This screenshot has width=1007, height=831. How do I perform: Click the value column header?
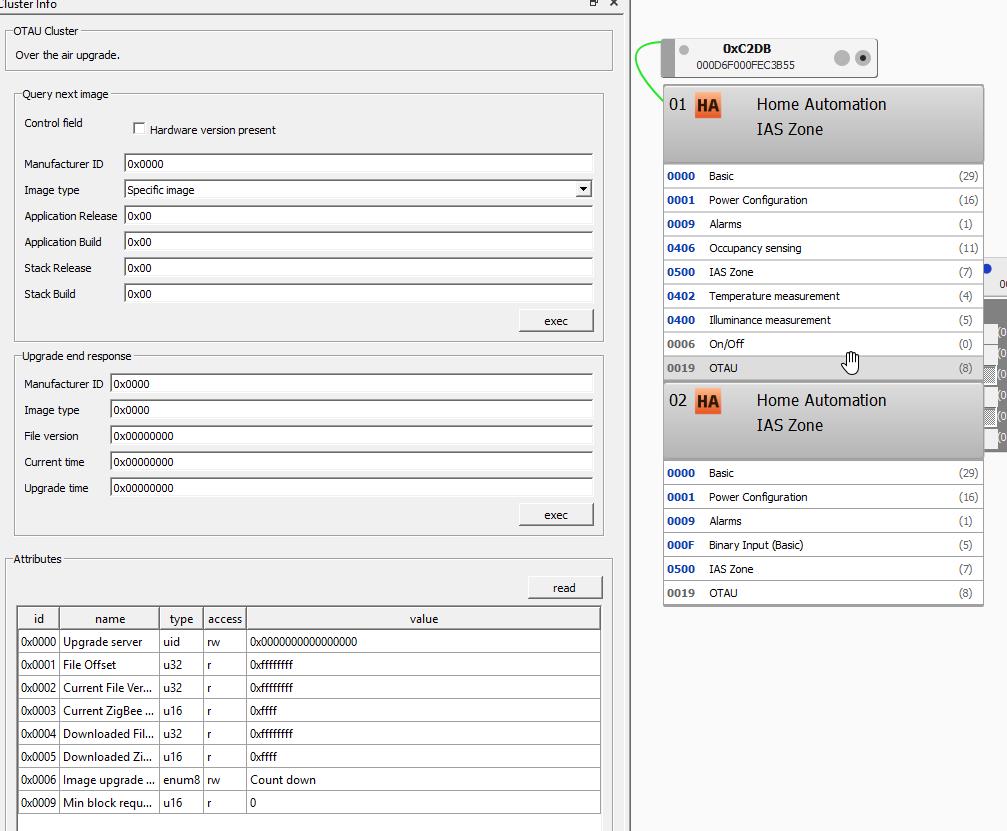424,618
